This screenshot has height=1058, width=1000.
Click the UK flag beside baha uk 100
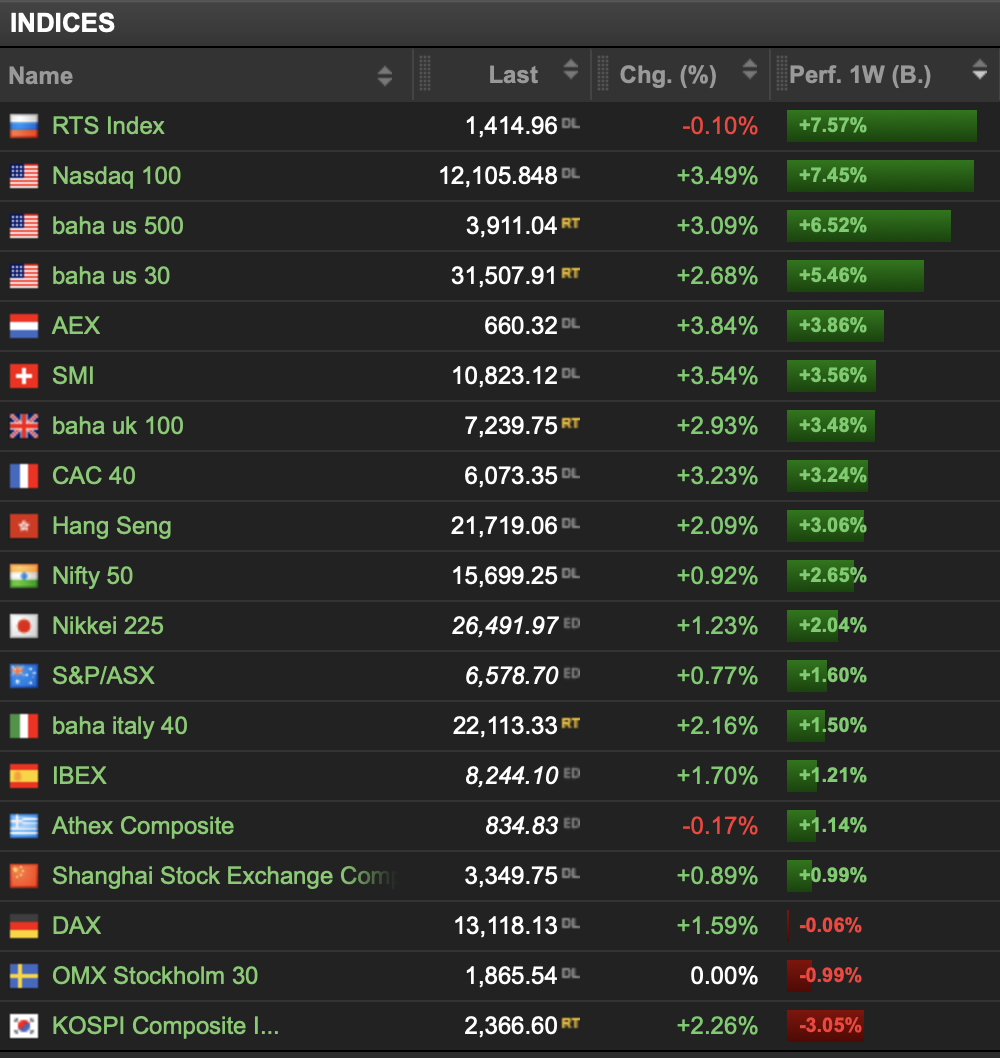(x=24, y=426)
